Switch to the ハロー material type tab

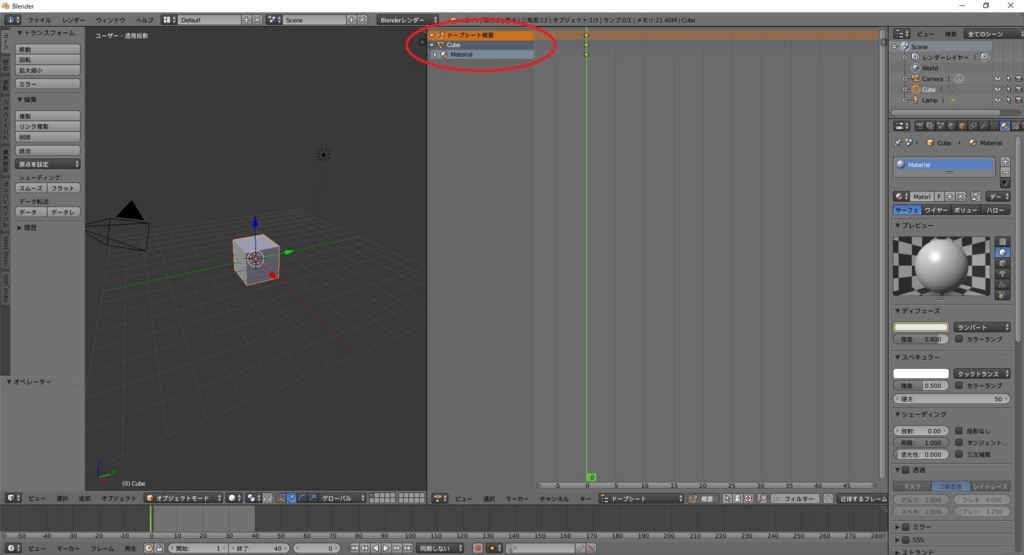coord(995,210)
